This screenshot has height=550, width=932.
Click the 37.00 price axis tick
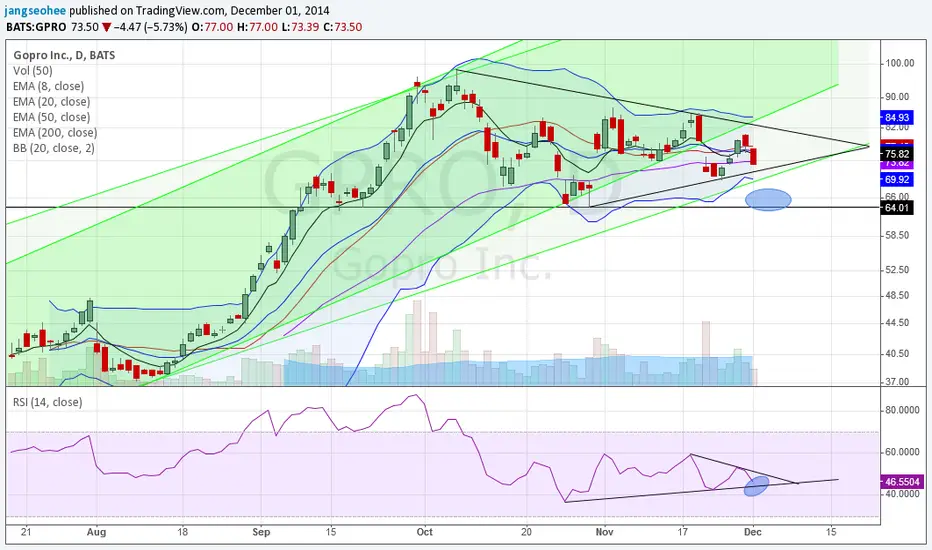[897, 382]
